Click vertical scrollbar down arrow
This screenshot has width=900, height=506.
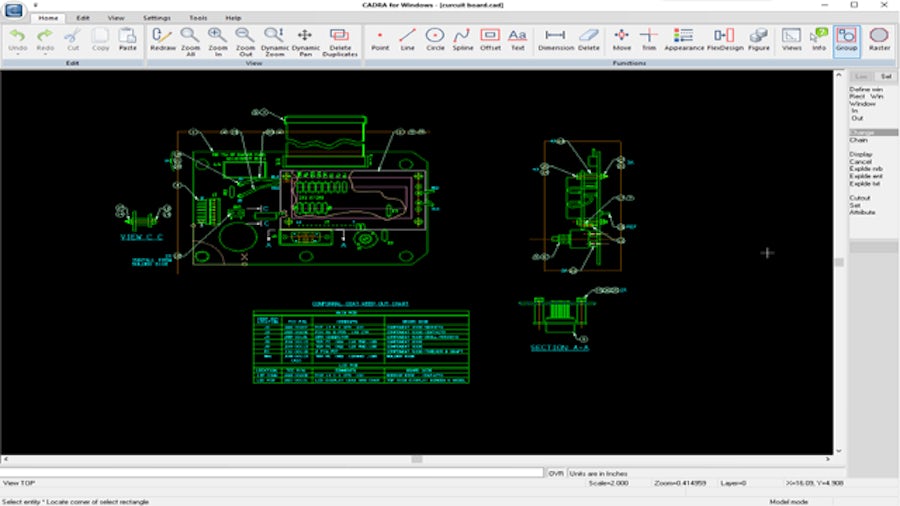839,451
